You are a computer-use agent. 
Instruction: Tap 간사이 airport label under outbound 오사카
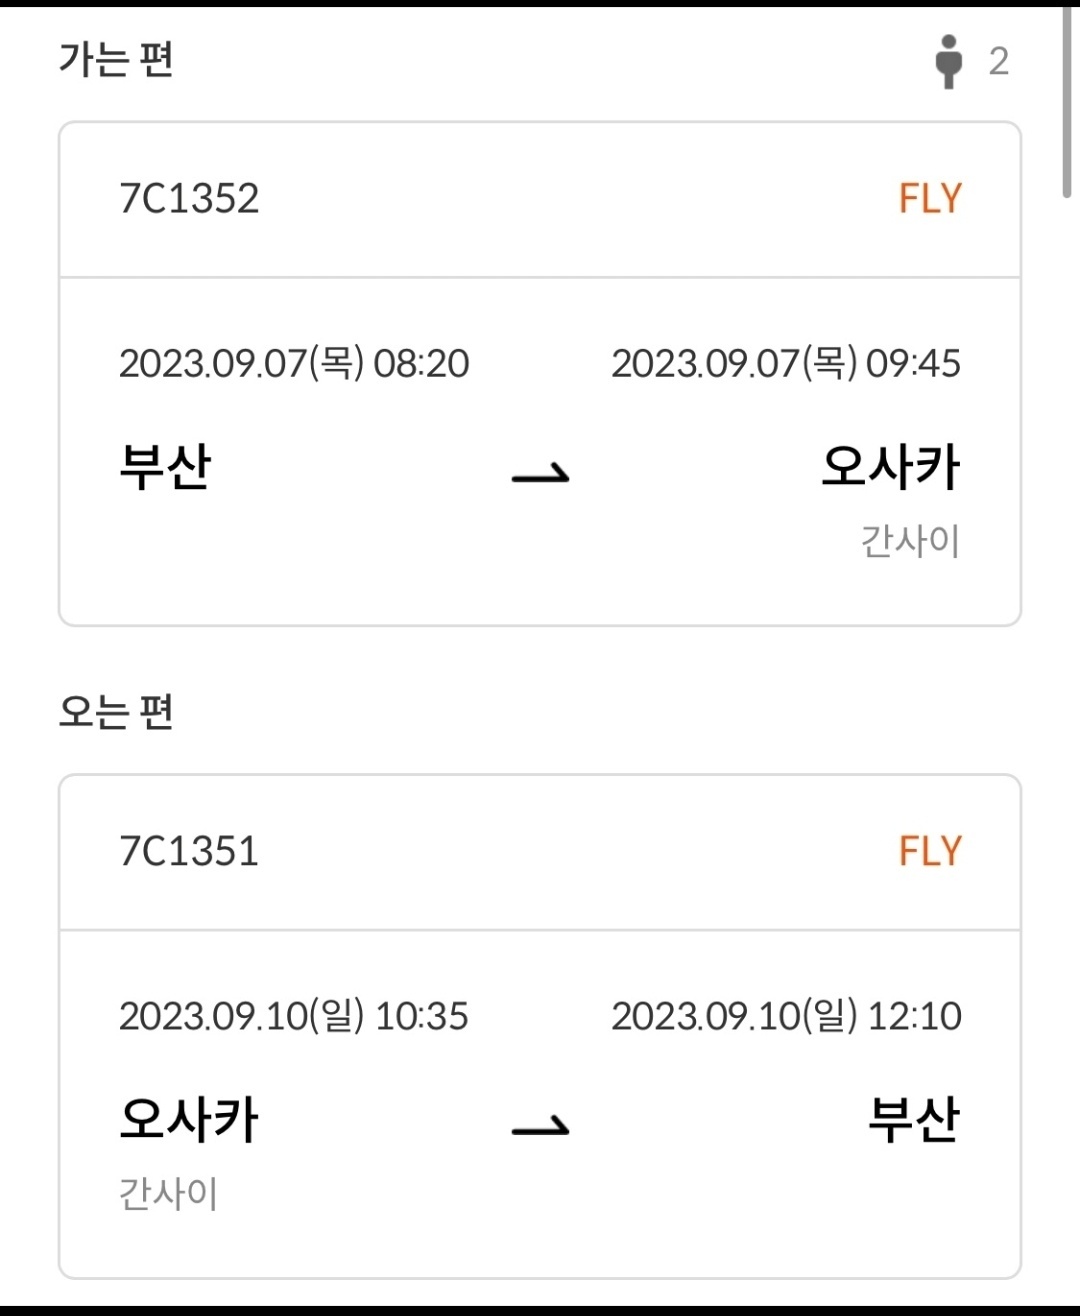click(911, 542)
